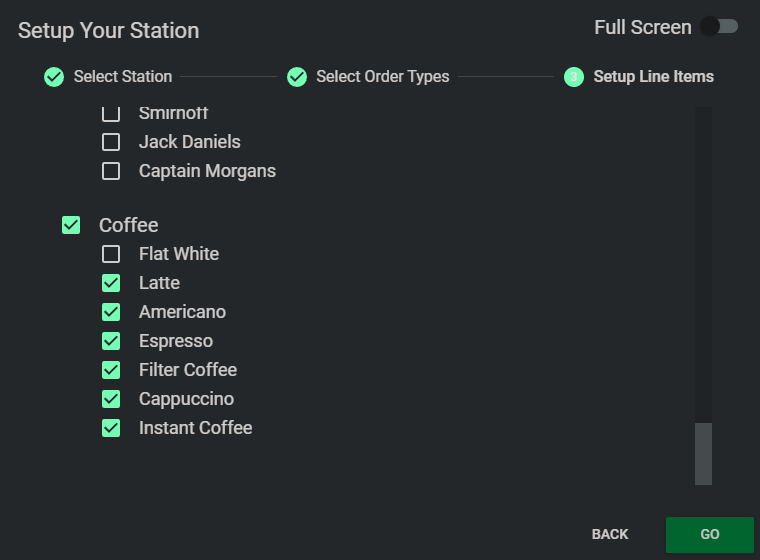Uncheck the Latte checkbox
The image size is (760, 560).
coord(111,283)
